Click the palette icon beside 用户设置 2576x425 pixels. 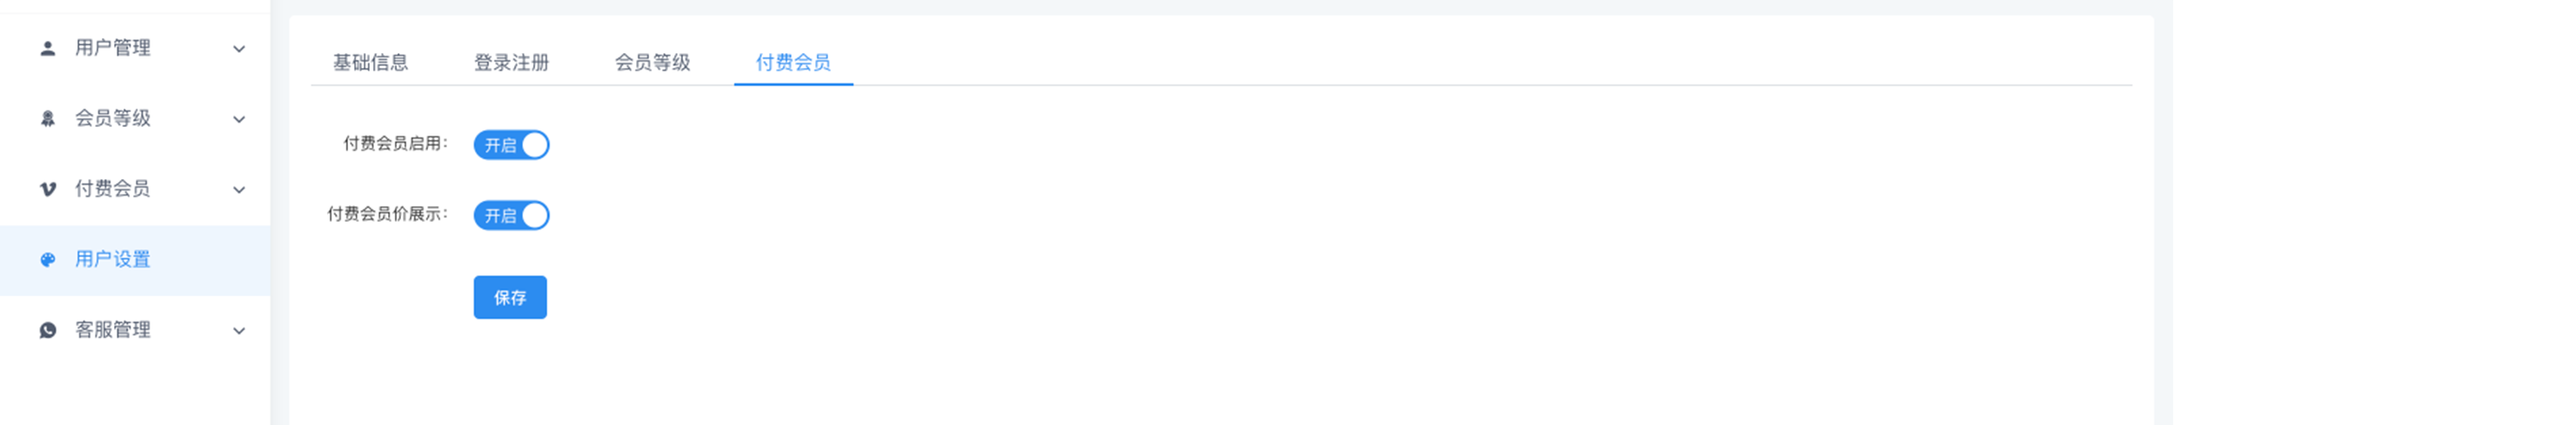(47, 260)
